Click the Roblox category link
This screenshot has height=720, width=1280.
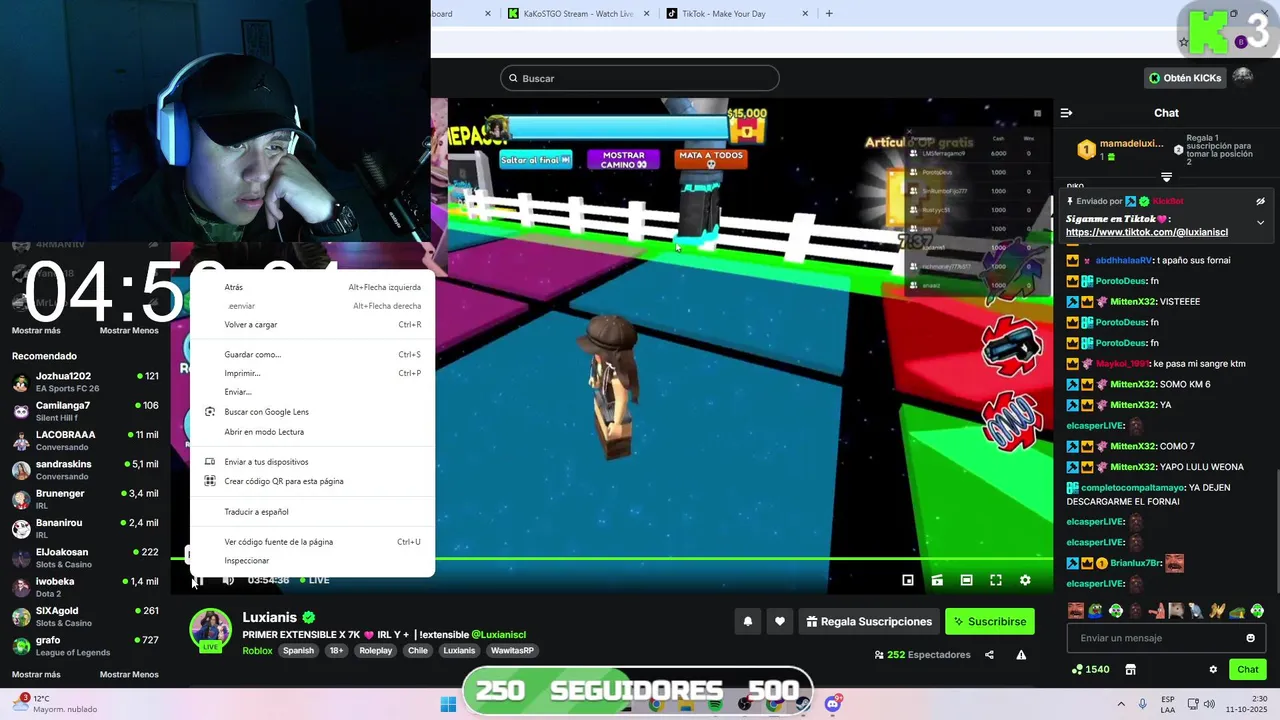tap(257, 651)
